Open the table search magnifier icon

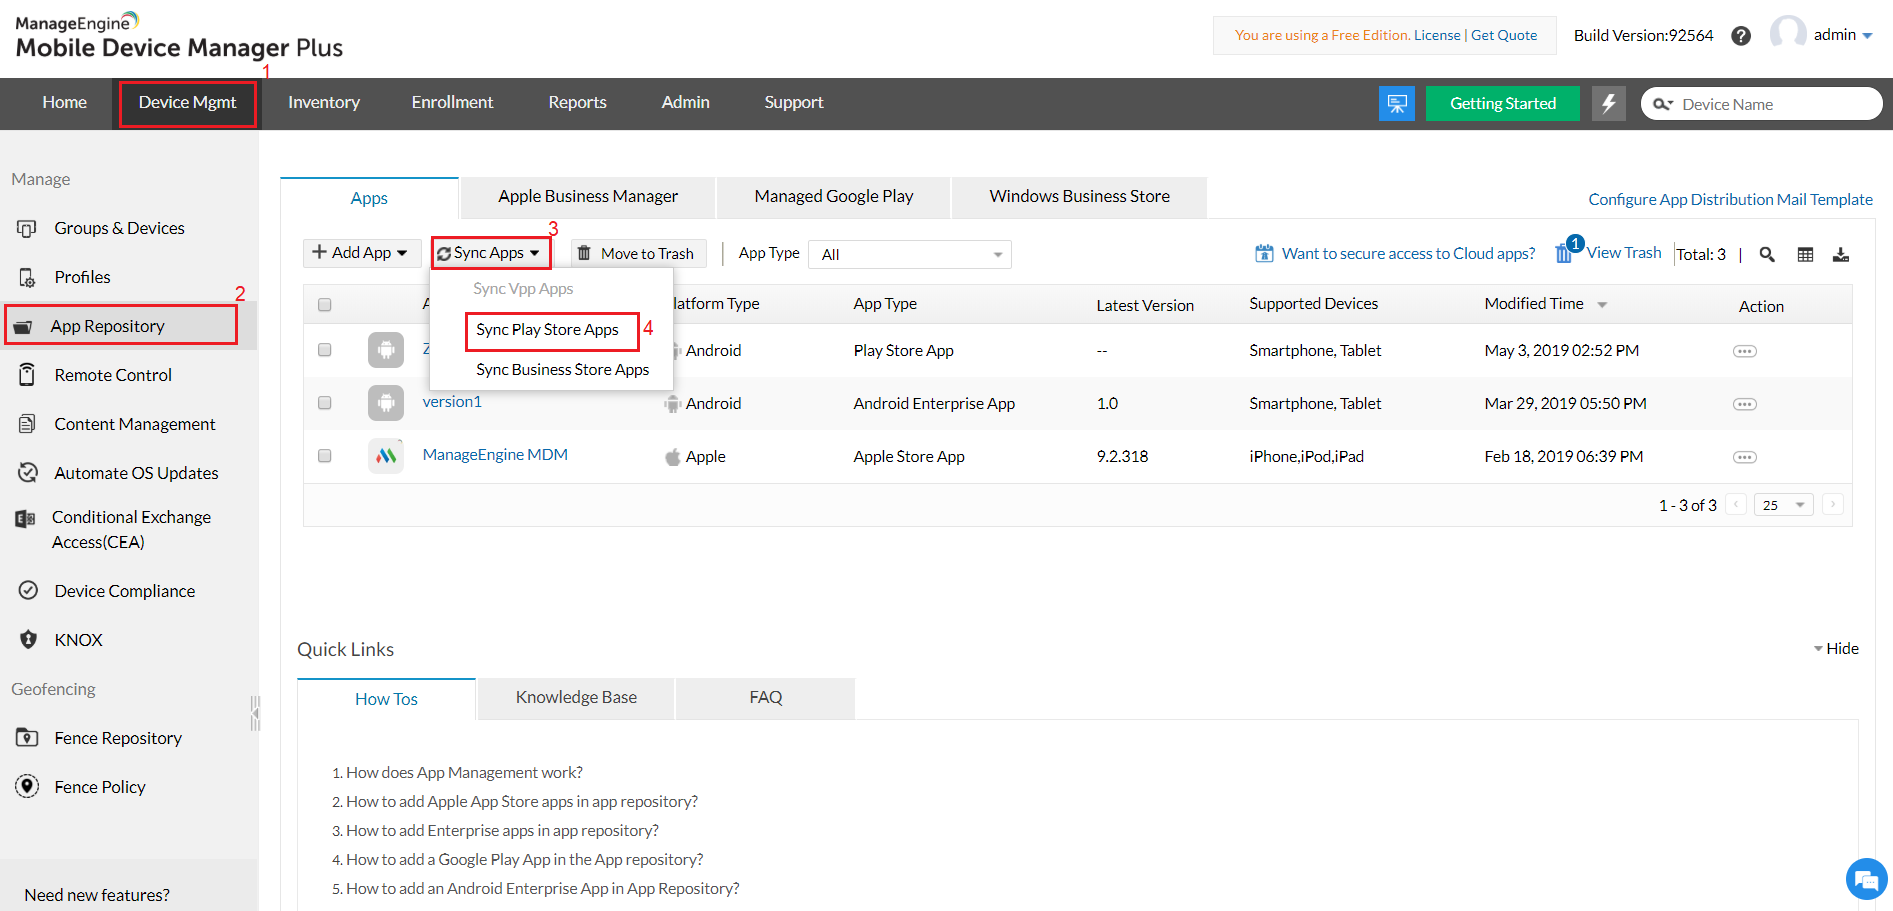1767,255
